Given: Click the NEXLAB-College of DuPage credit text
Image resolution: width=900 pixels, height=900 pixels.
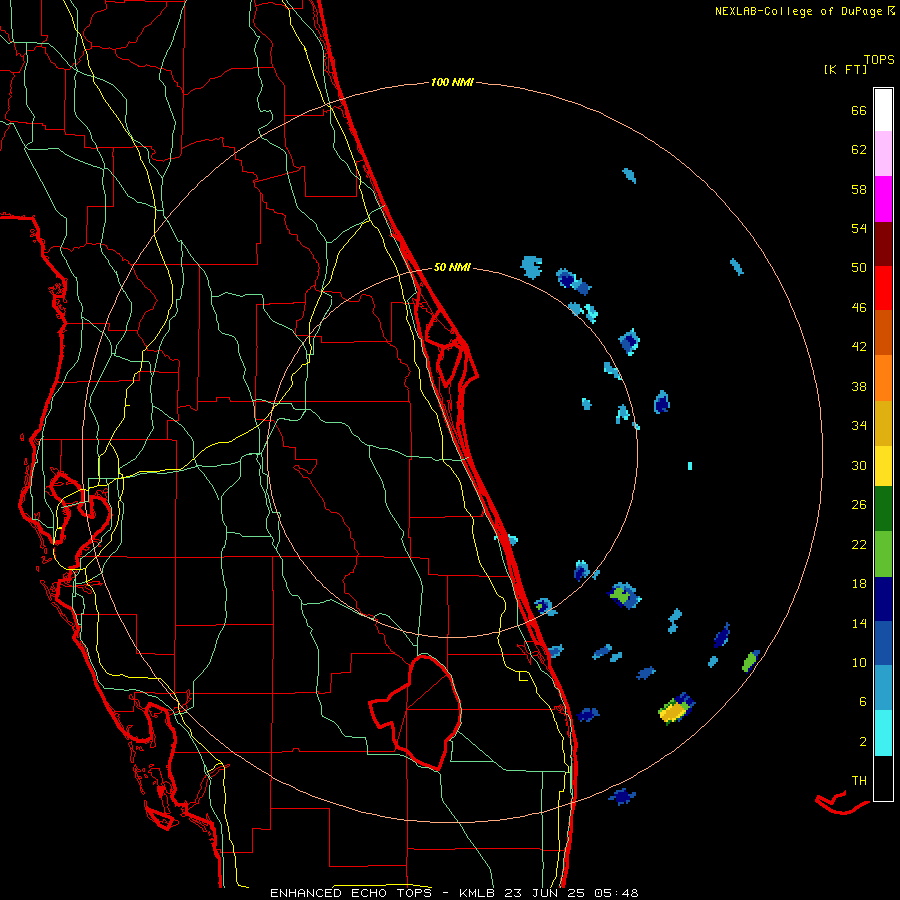Looking at the screenshot, I should point(804,11).
